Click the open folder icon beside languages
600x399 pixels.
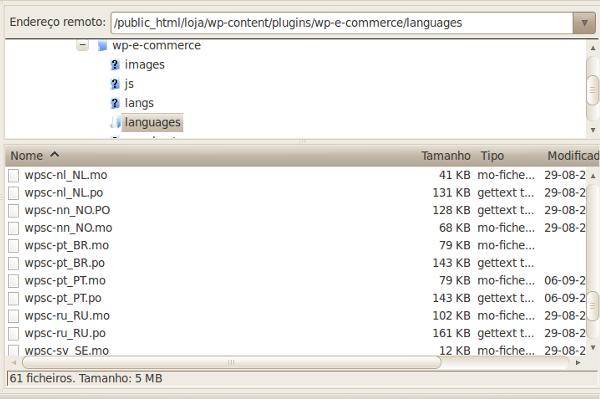[116, 122]
